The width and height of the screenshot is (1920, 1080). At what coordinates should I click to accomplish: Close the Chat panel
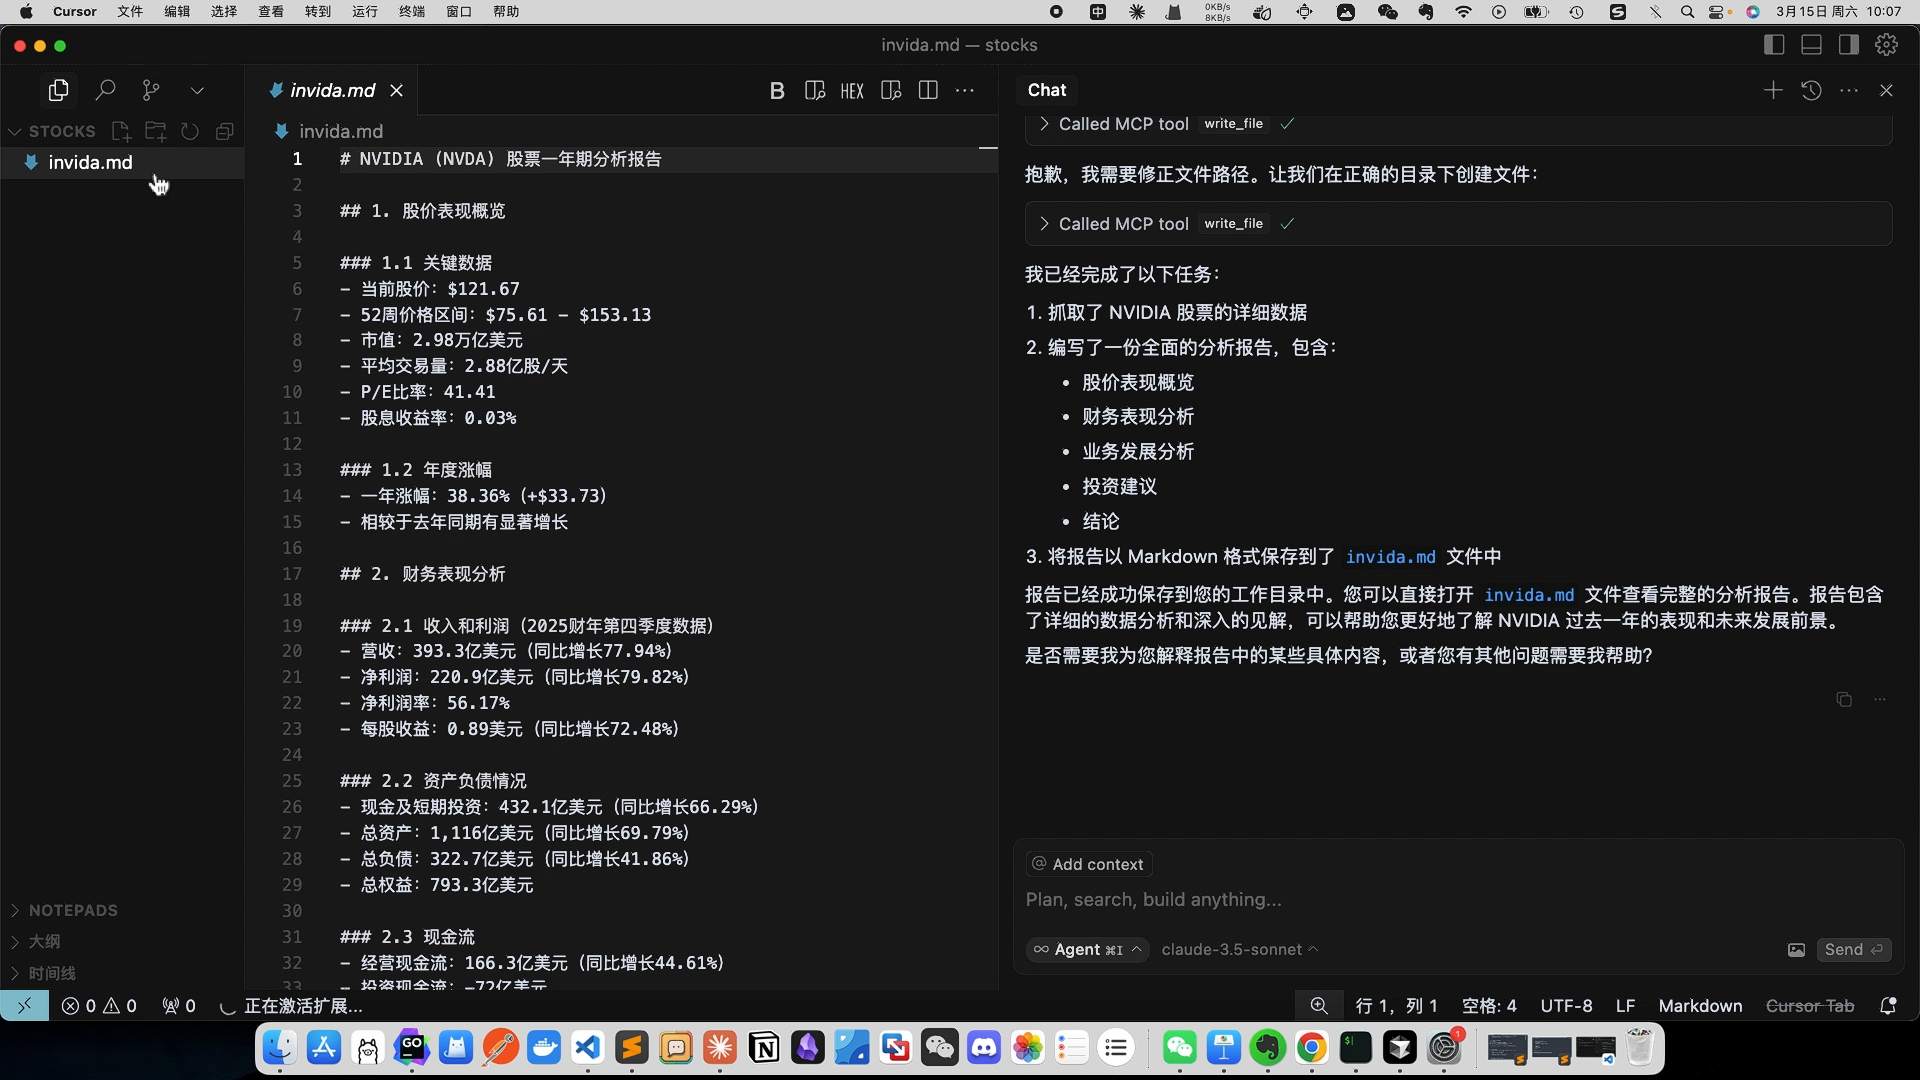click(x=1887, y=90)
